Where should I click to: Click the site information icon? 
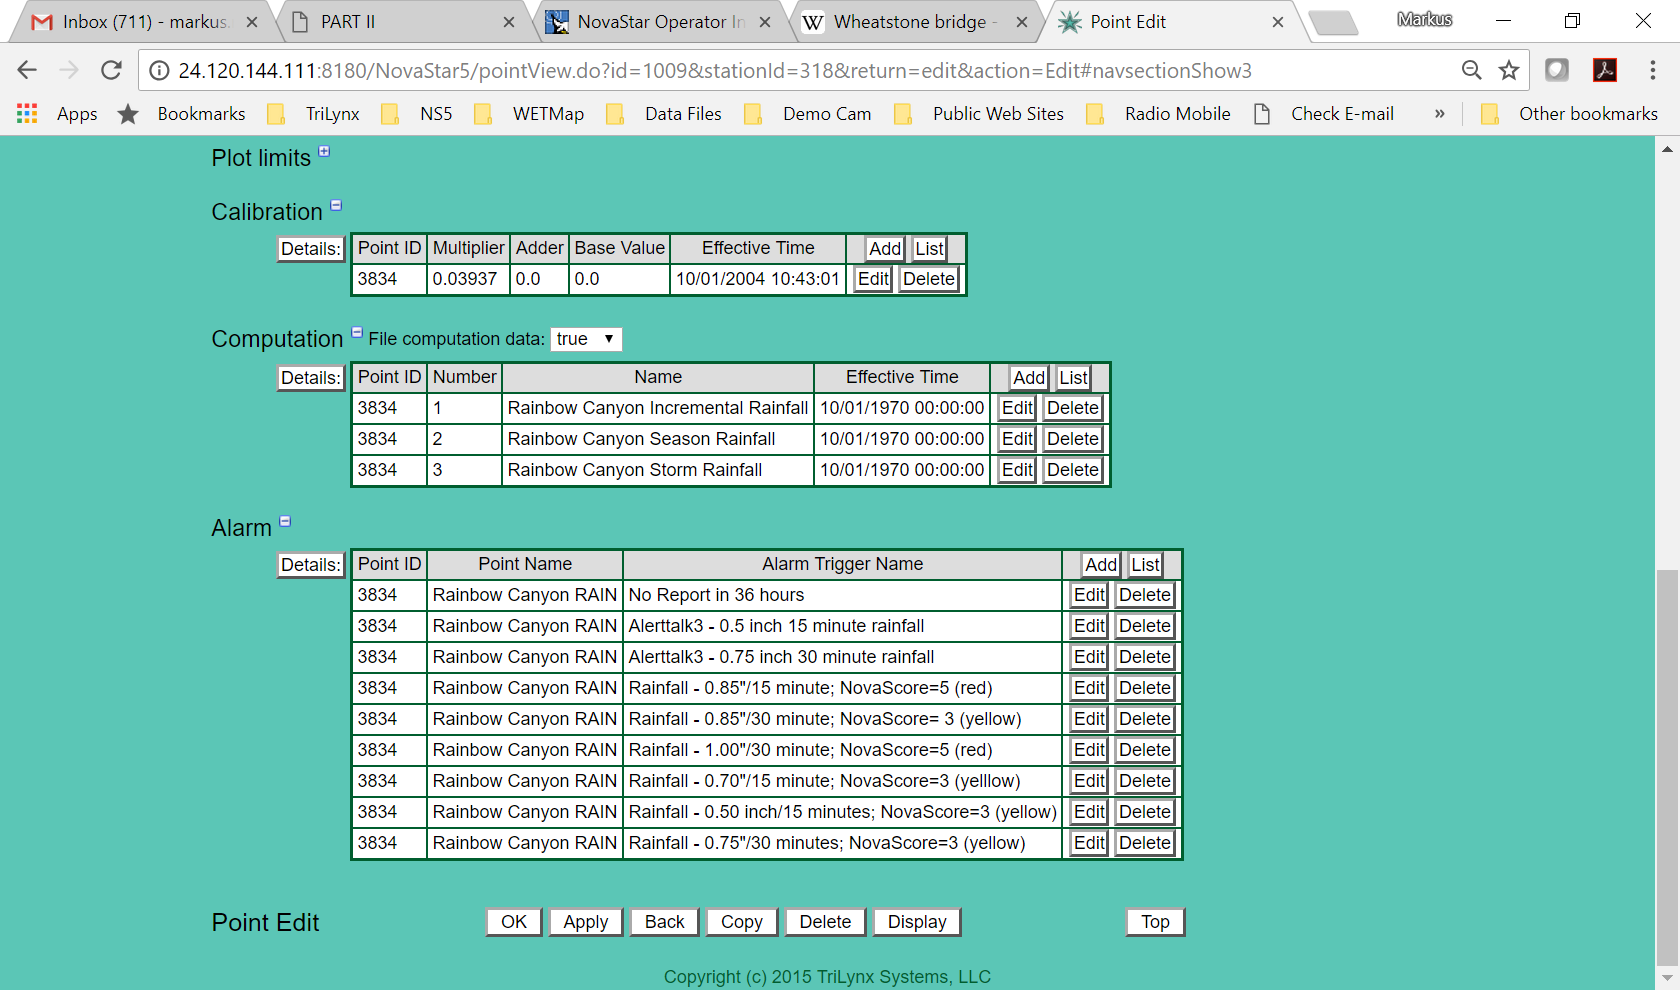[159, 70]
